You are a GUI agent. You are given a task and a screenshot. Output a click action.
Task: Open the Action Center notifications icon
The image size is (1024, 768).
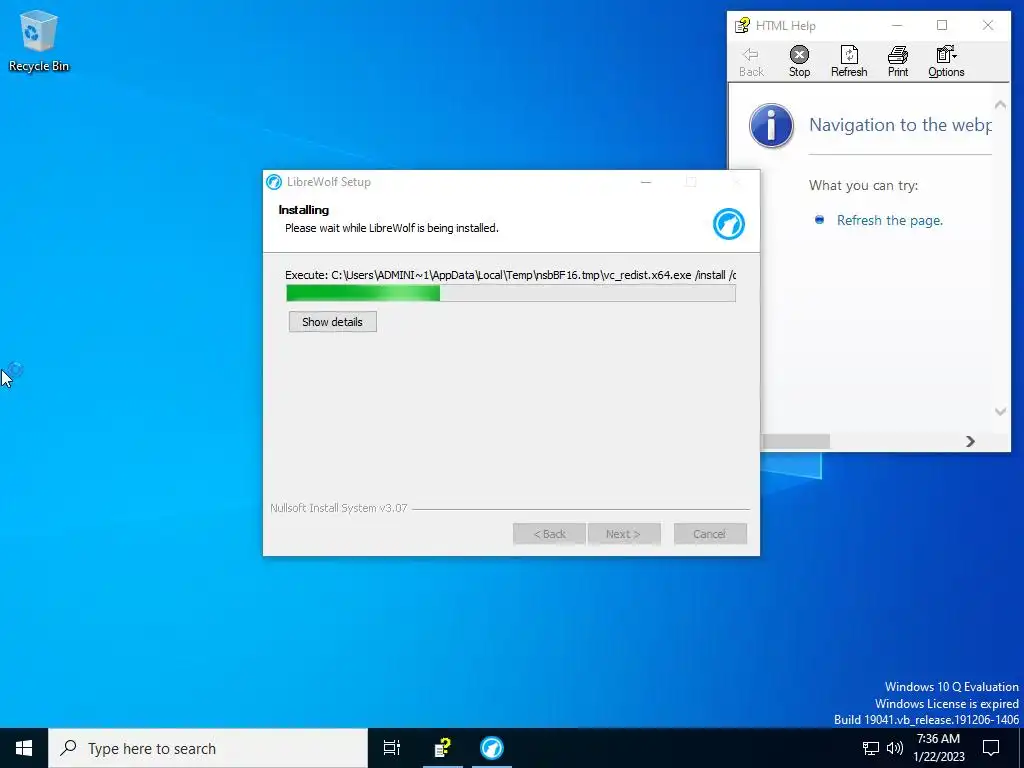point(991,748)
